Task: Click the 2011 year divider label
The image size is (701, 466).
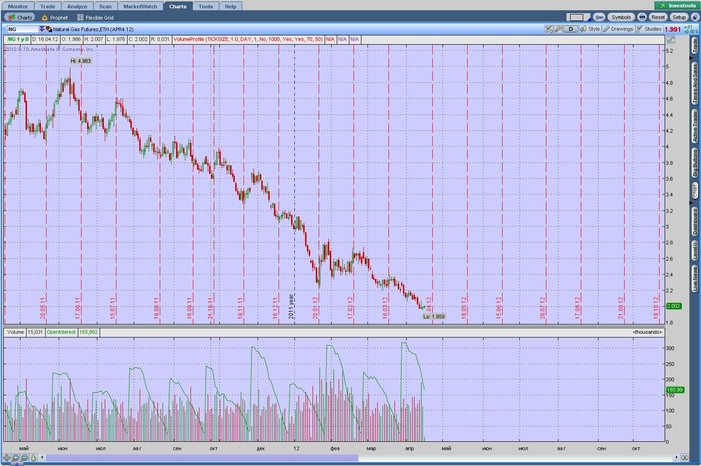Action: click(x=291, y=306)
